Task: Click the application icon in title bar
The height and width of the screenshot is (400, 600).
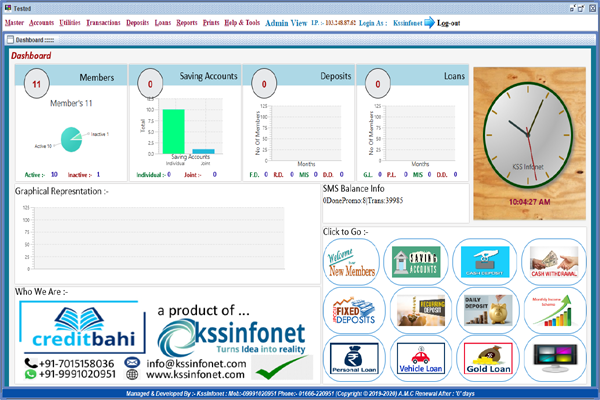Action: click(x=8, y=8)
